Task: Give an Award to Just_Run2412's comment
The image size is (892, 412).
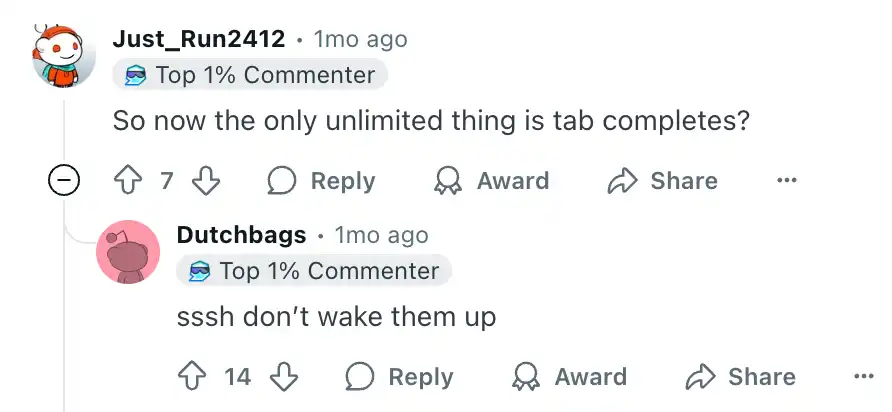Action: point(491,181)
